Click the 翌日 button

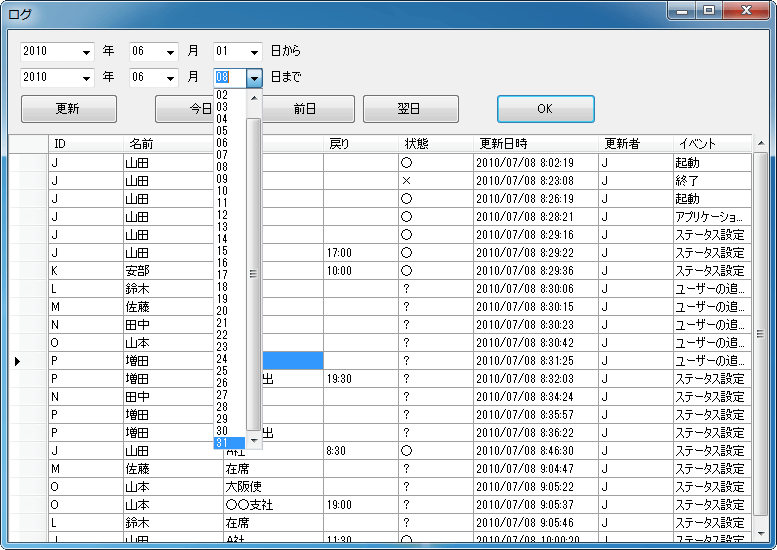[411, 109]
